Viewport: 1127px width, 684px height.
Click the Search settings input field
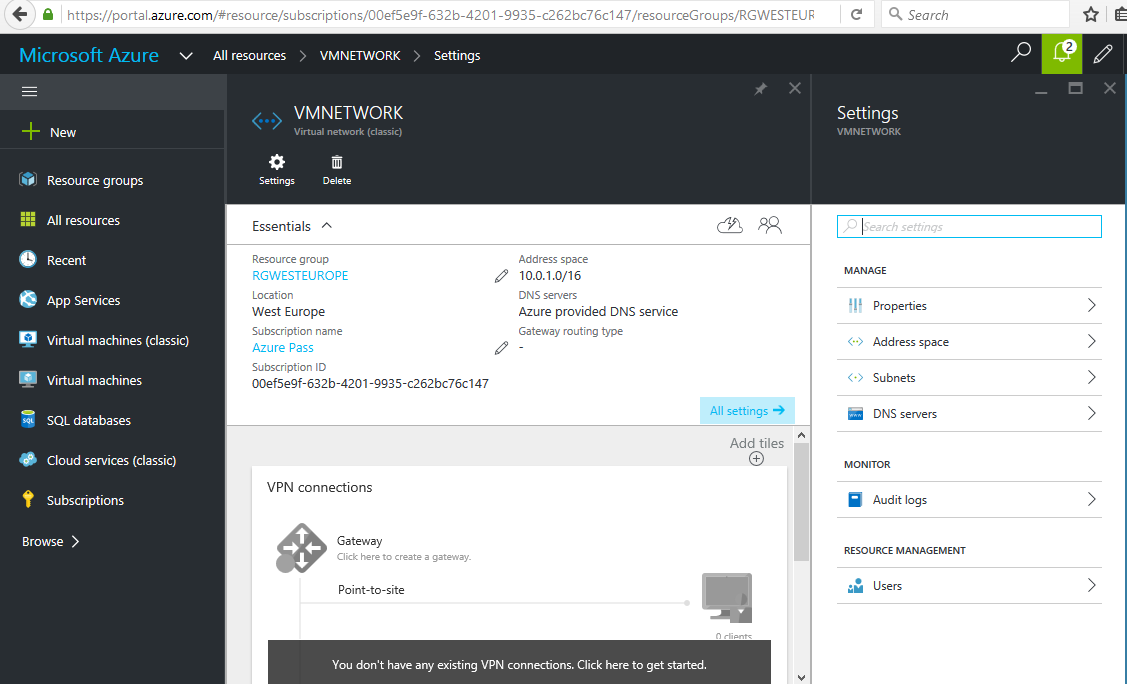pyautogui.click(x=969, y=226)
